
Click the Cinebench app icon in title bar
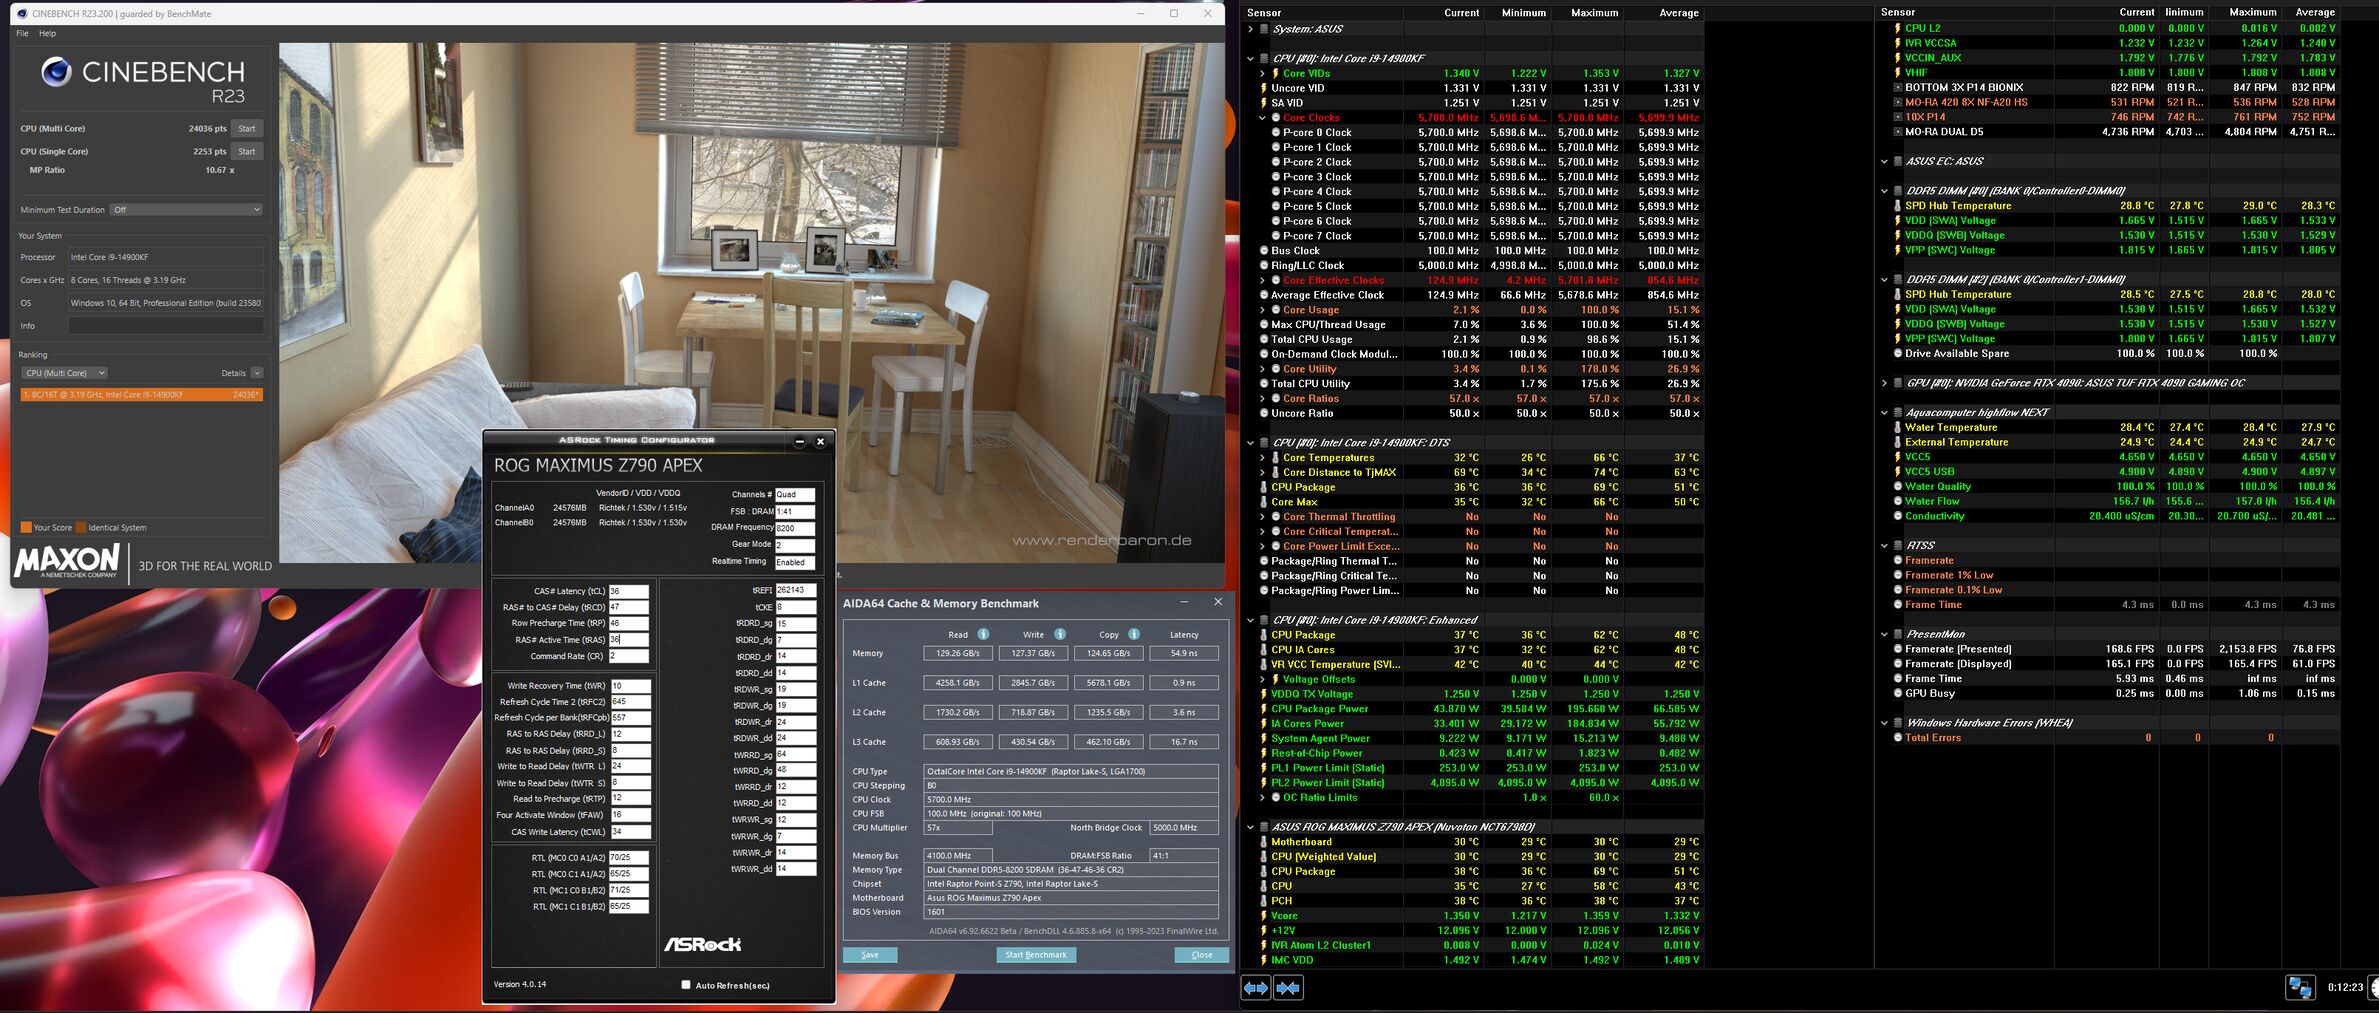coord(22,13)
